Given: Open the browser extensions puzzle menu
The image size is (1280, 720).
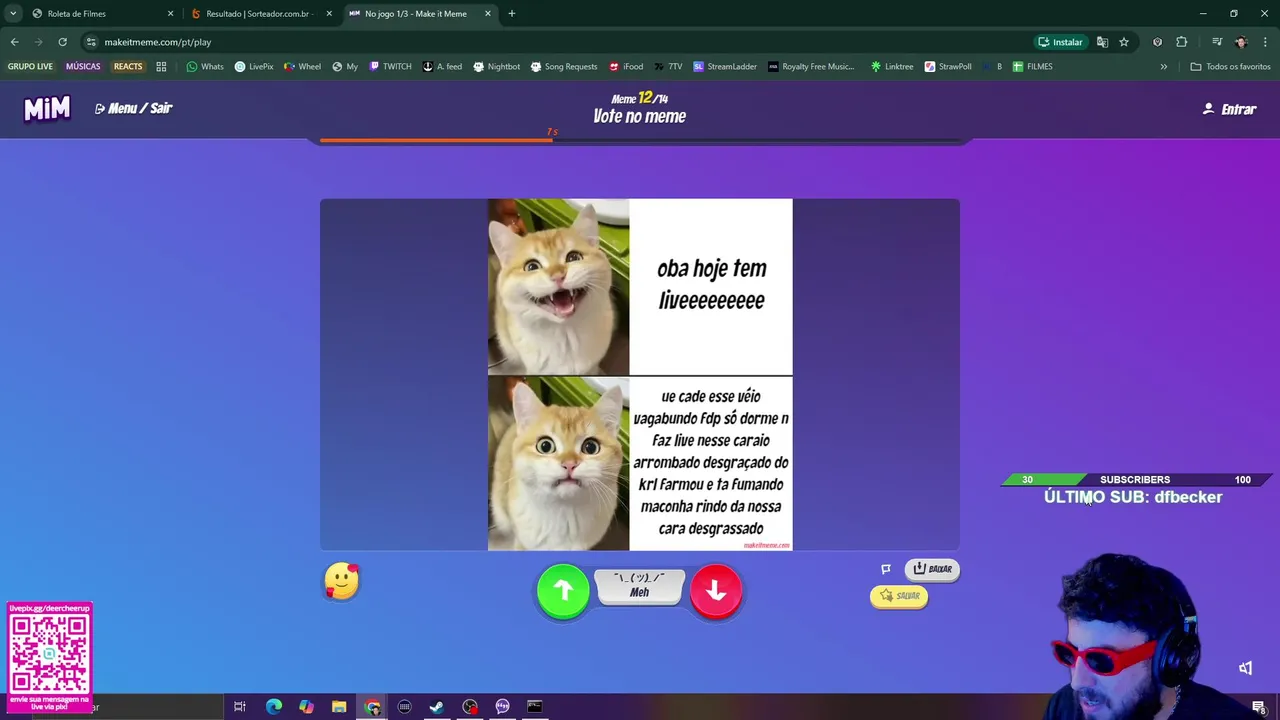Looking at the screenshot, I should 1182,42.
